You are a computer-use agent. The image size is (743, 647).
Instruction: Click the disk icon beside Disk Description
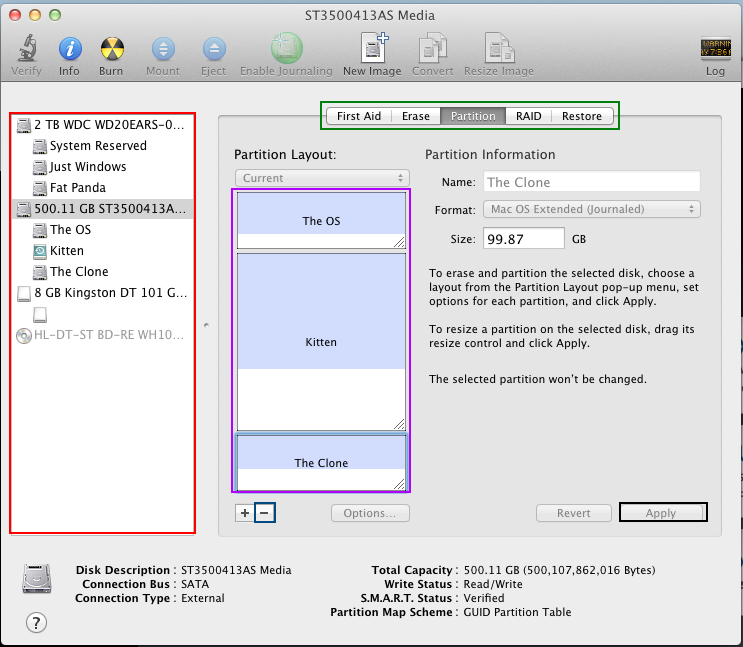37,579
